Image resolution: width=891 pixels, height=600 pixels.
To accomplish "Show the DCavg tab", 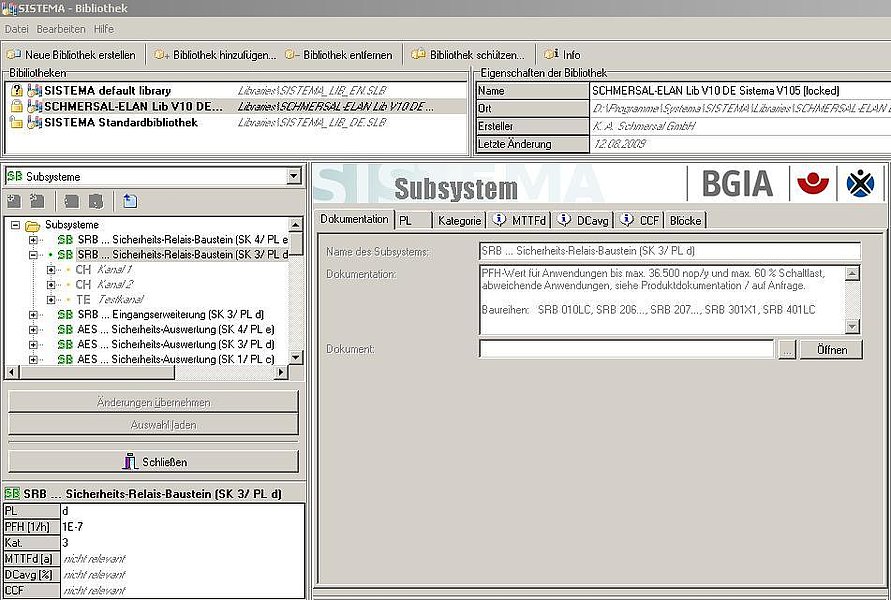I will point(583,220).
